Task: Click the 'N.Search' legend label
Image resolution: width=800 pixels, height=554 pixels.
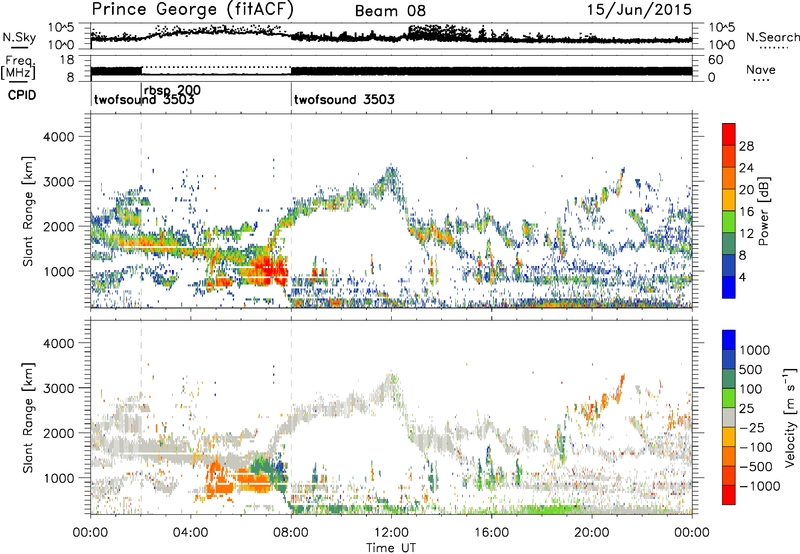Action: click(772, 37)
